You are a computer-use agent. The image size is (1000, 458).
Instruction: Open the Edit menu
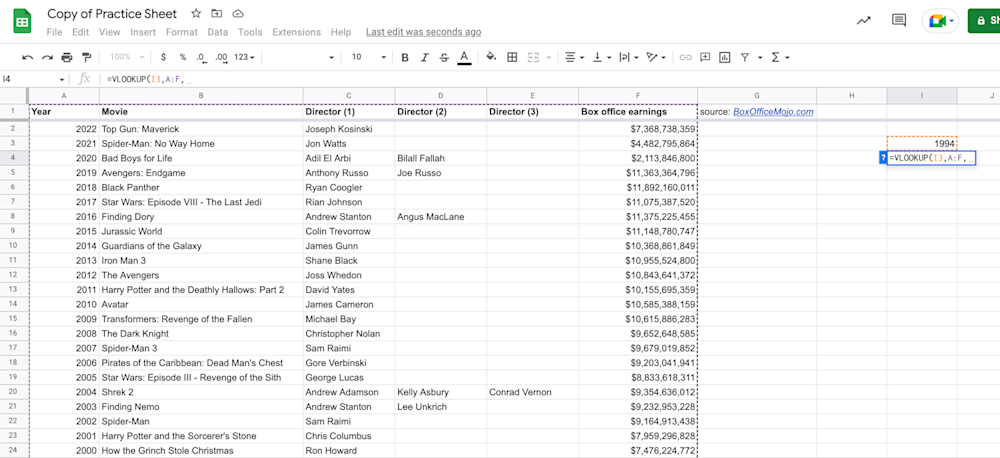click(x=80, y=32)
